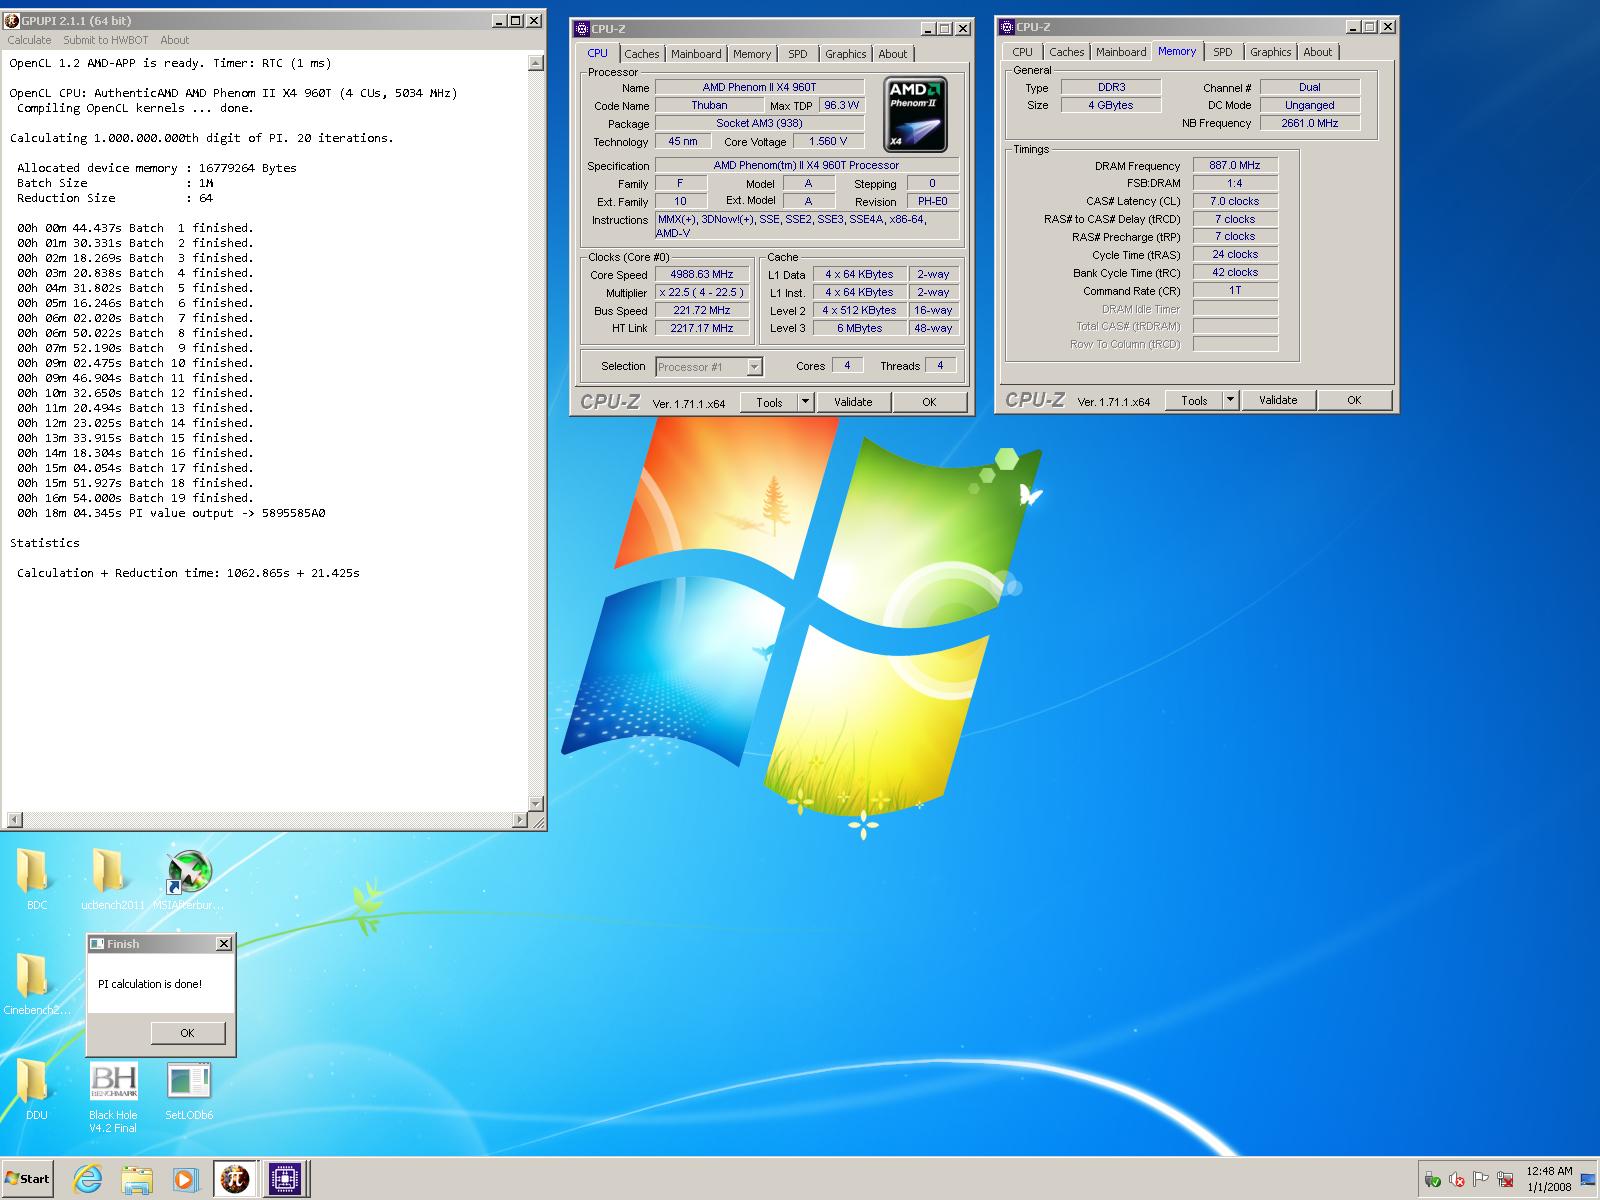This screenshot has width=1600, height=1200.
Task: Click Show desktop button near the clock
Action: (x=1588, y=1180)
